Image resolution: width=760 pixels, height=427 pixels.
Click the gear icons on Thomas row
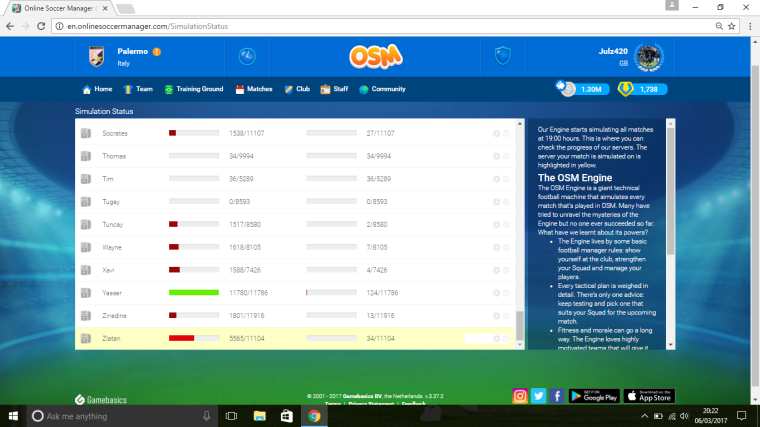(501, 156)
